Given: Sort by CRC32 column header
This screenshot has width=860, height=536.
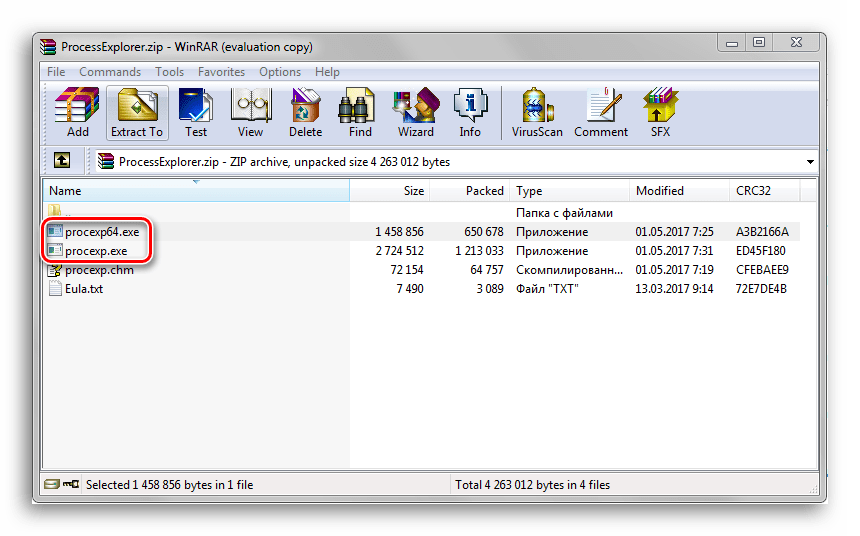Looking at the screenshot, I should click(x=765, y=191).
